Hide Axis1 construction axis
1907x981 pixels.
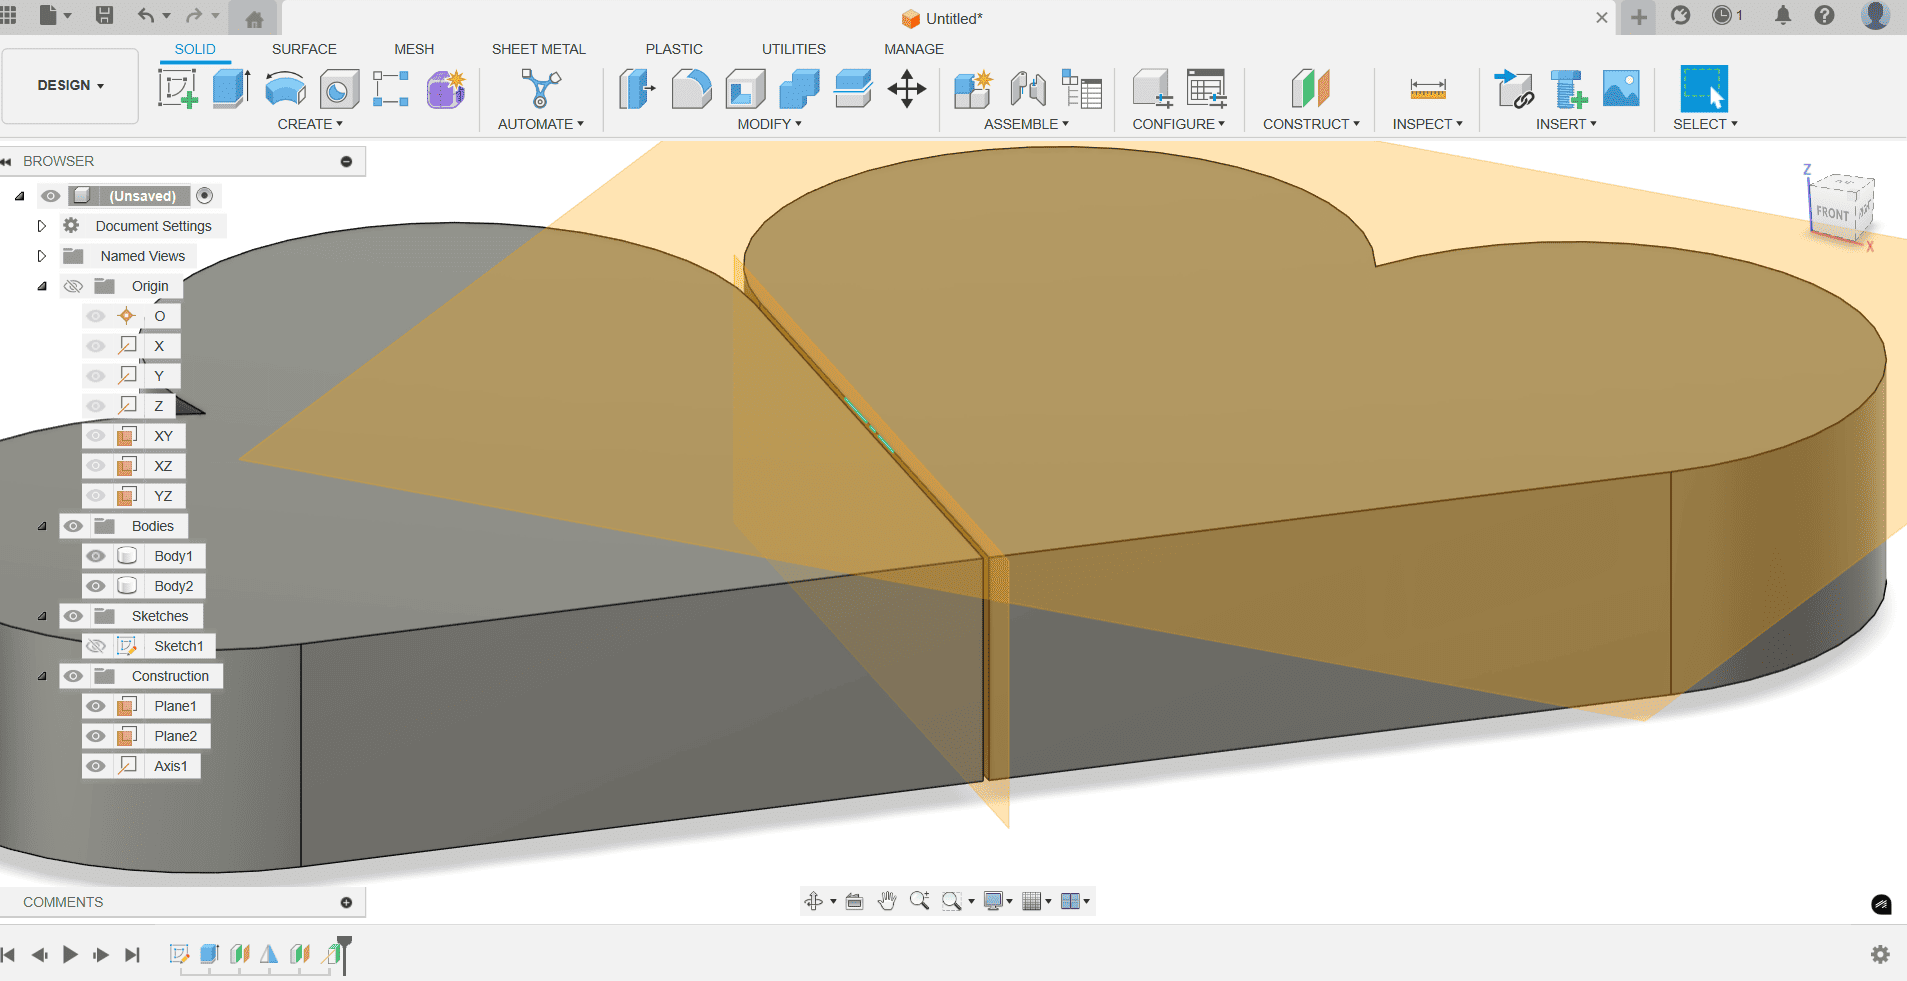click(96, 766)
